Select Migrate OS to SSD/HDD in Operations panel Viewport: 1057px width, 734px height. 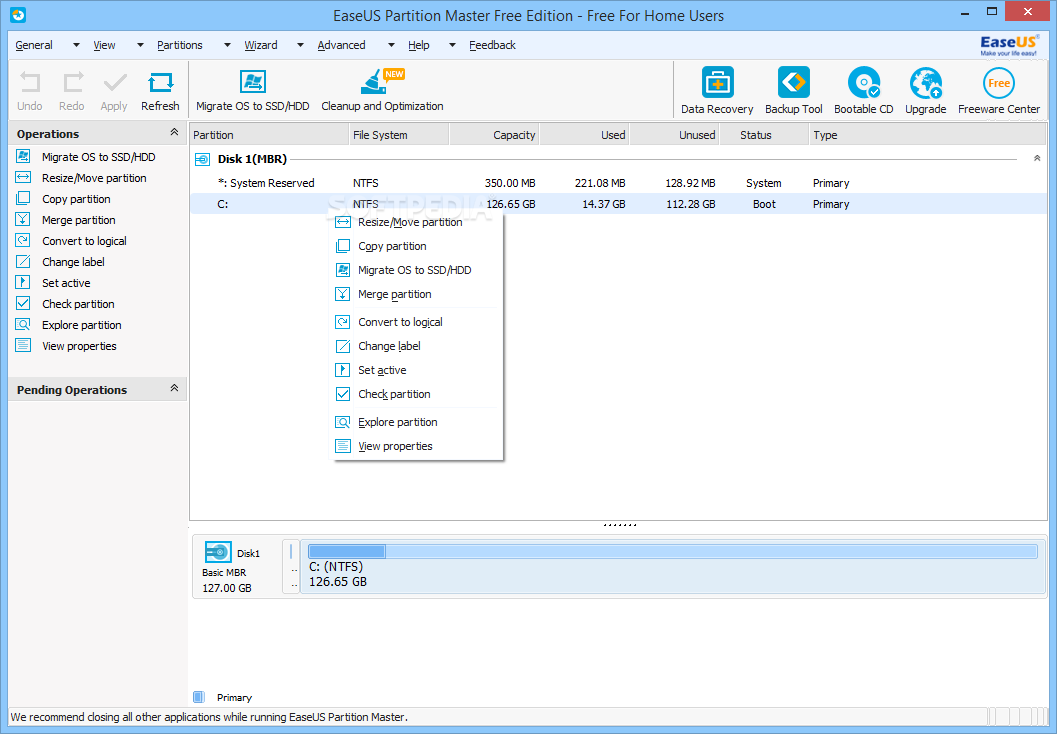click(x=98, y=157)
